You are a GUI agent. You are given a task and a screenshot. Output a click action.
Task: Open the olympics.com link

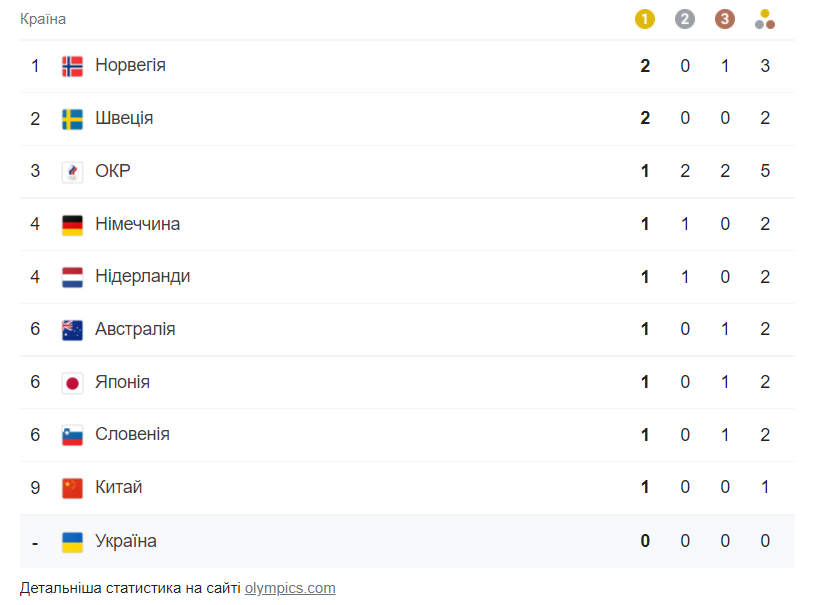pyautogui.click(x=290, y=588)
